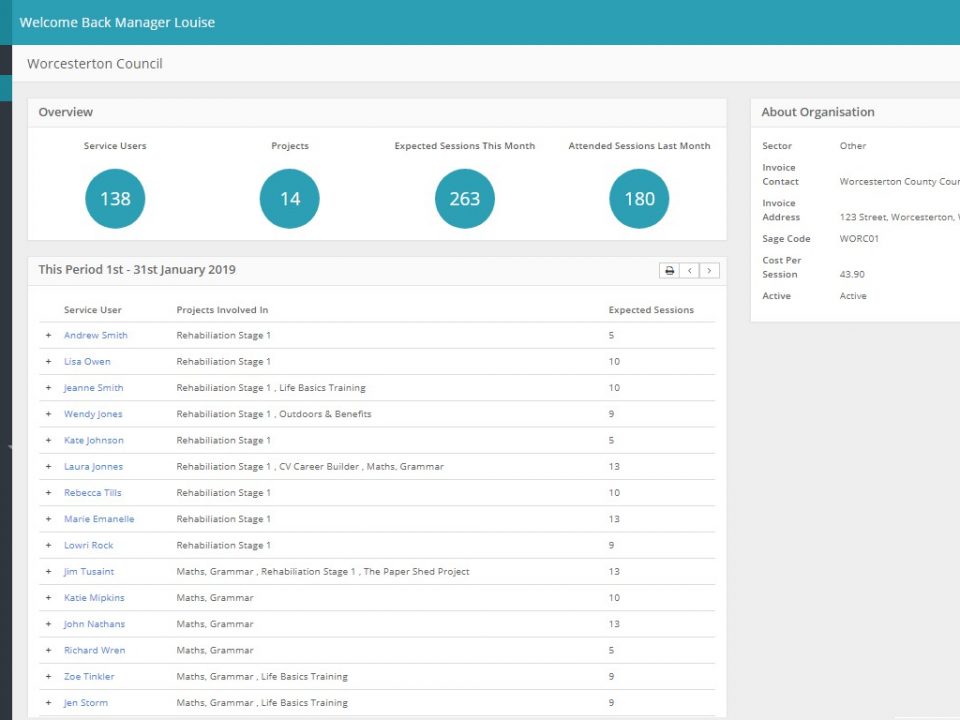The image size is (960, 720).
Task: Click the 14 Projects circle
Action: [x=290, y=199]
